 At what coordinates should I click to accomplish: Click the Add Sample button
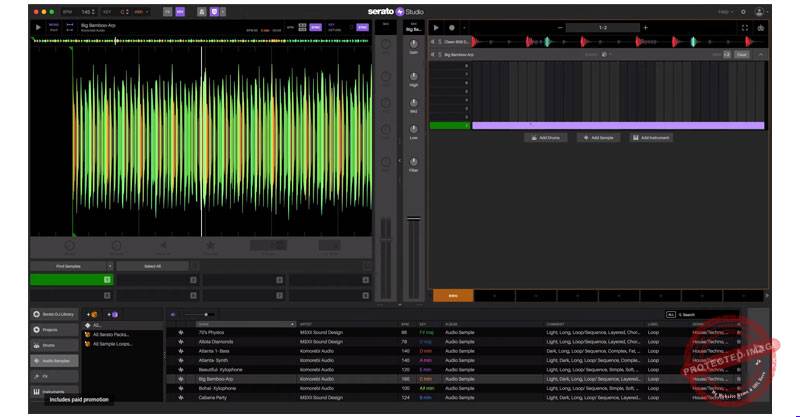point(598,138)
